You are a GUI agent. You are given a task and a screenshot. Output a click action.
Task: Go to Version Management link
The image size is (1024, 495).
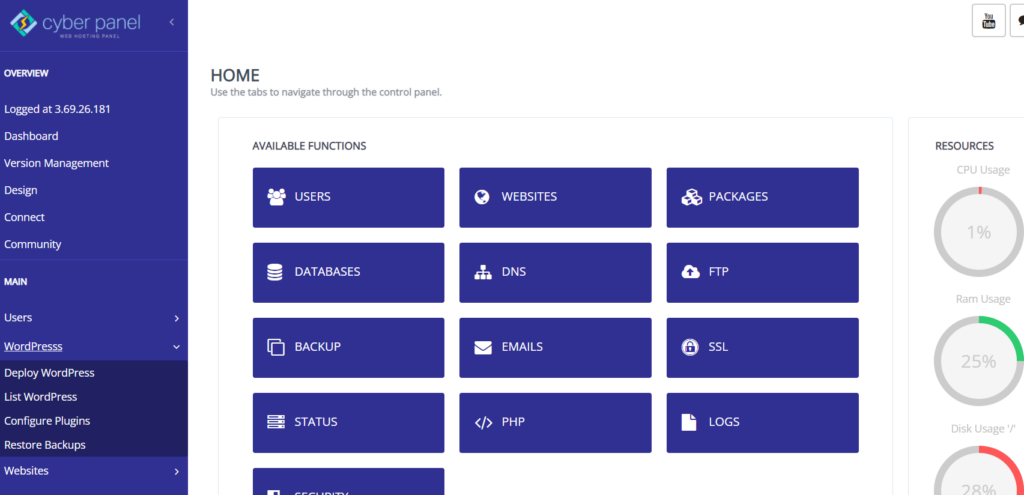[56, 163]
